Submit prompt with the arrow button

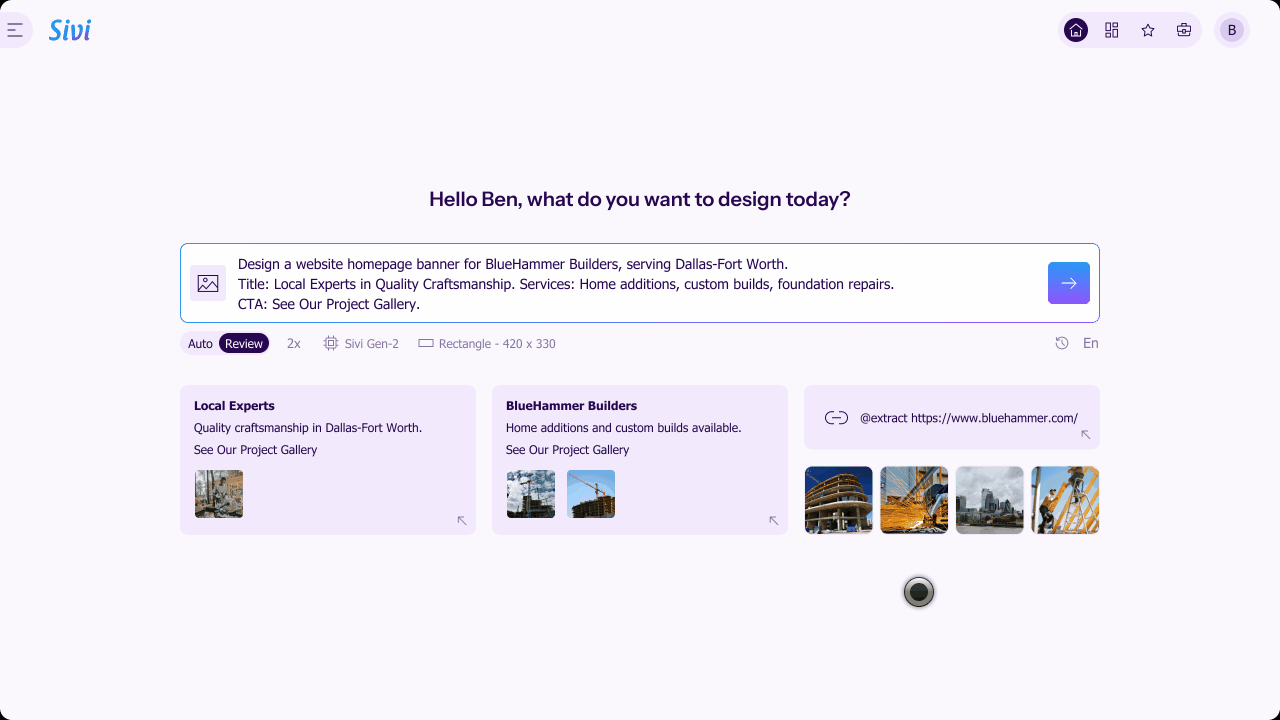(1069, 283)
